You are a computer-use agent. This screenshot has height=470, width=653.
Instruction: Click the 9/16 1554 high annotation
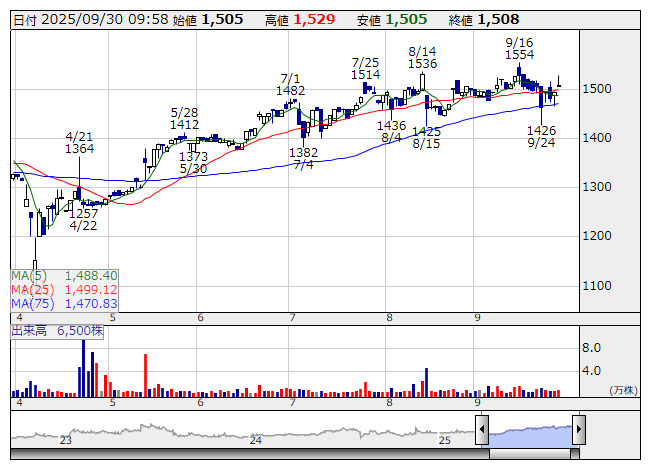click(x=519, y=48)
